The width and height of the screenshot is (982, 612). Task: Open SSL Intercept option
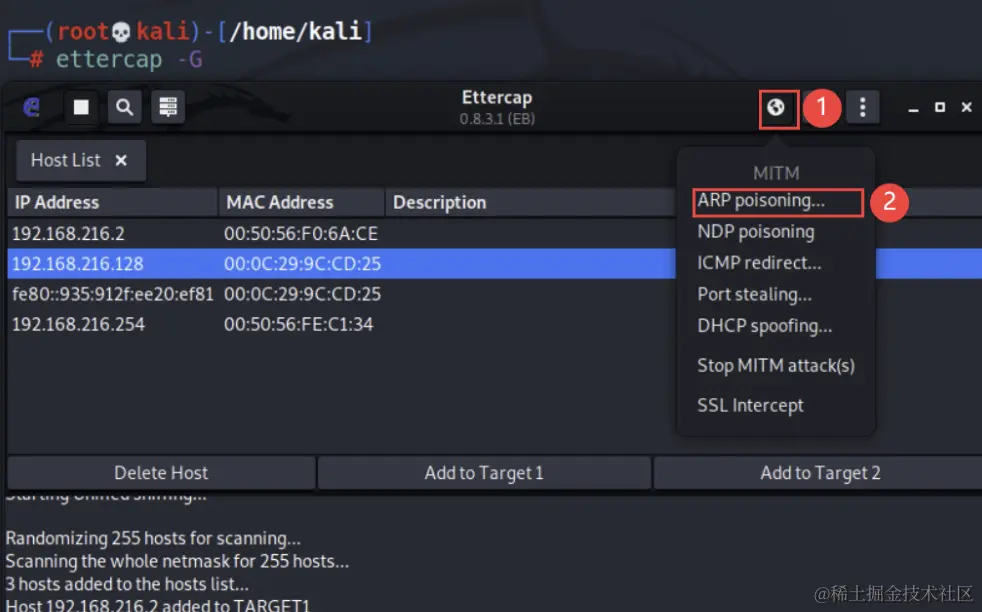(x=750, y=405)
